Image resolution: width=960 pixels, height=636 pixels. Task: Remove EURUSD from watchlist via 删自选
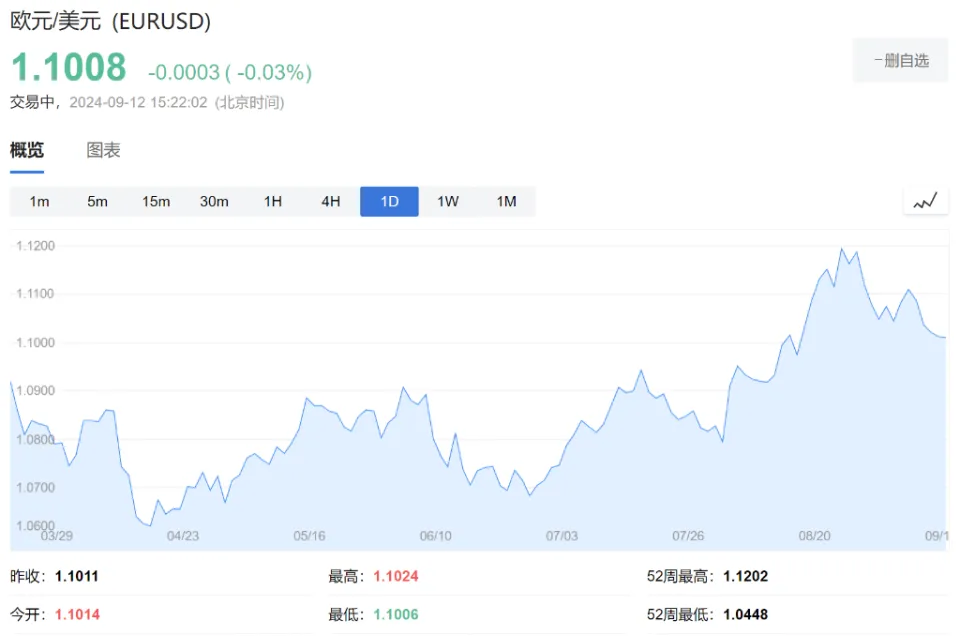pos(900,61)
